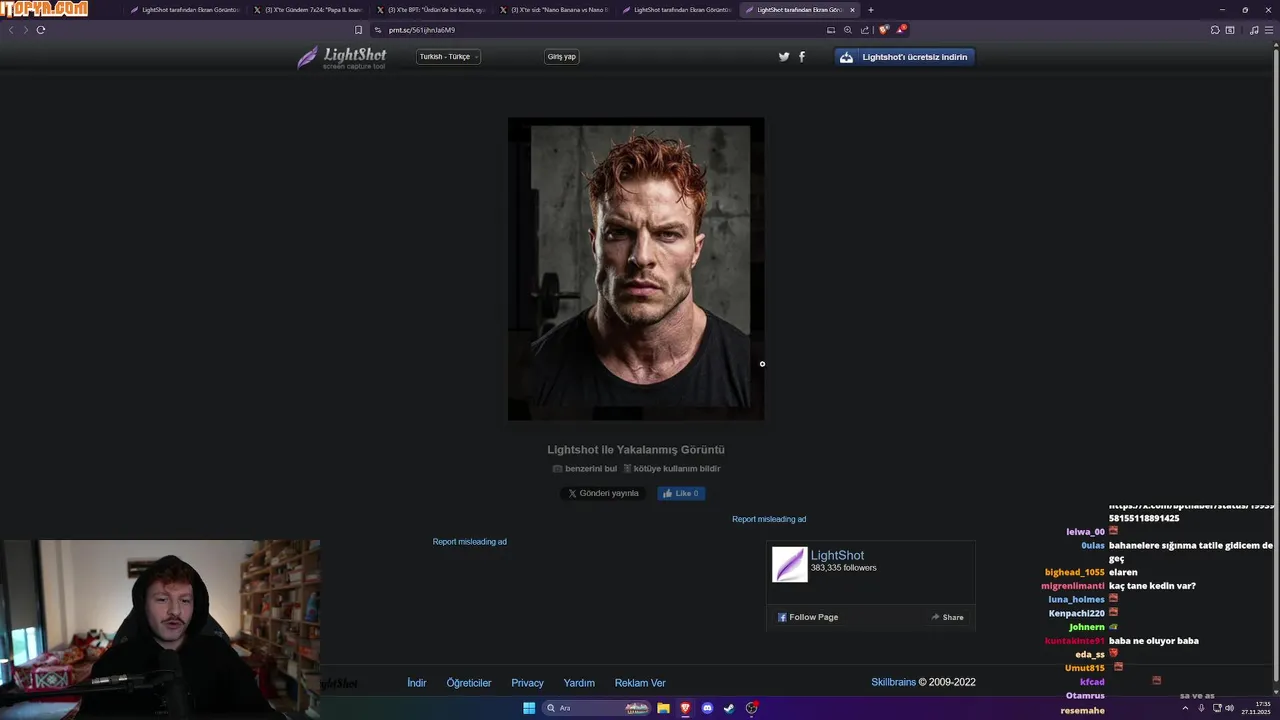This screenshot has width=1280, height=720.
Task: Open Brave Shields lion icon
Action: coord(884,30)
